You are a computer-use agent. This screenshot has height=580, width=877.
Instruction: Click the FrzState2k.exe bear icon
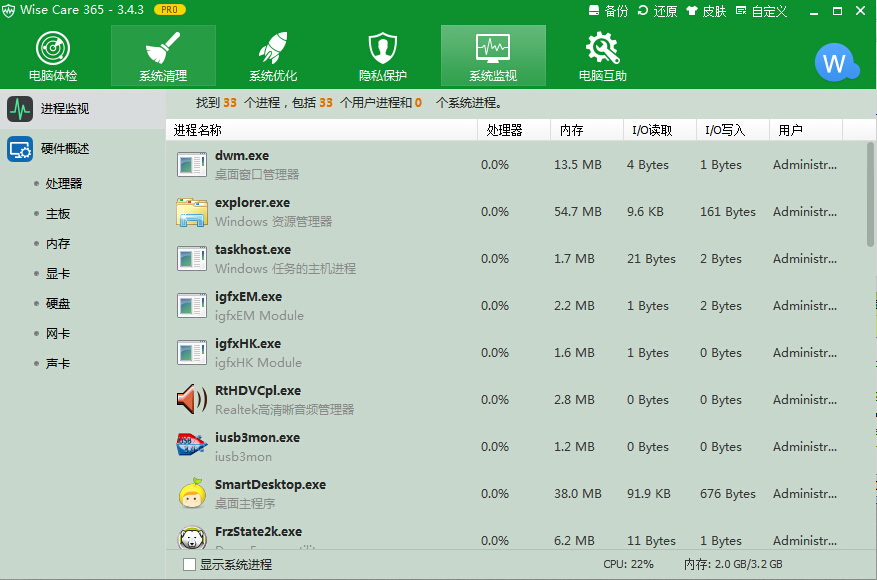tap(192, 537)
